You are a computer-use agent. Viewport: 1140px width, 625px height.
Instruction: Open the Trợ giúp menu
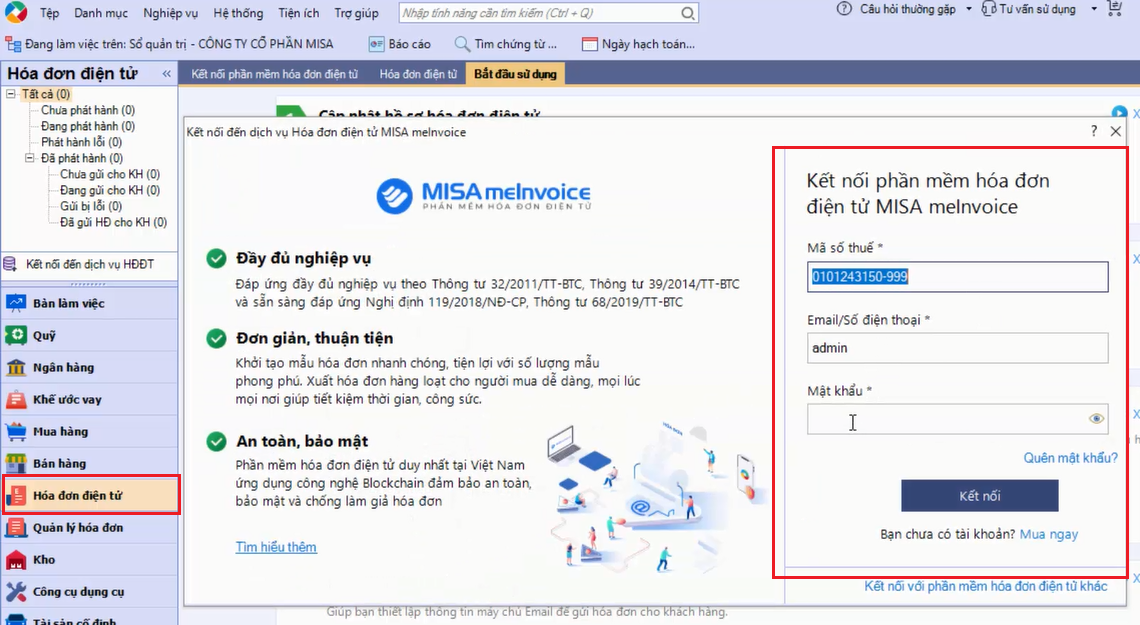tap(356, 13)
